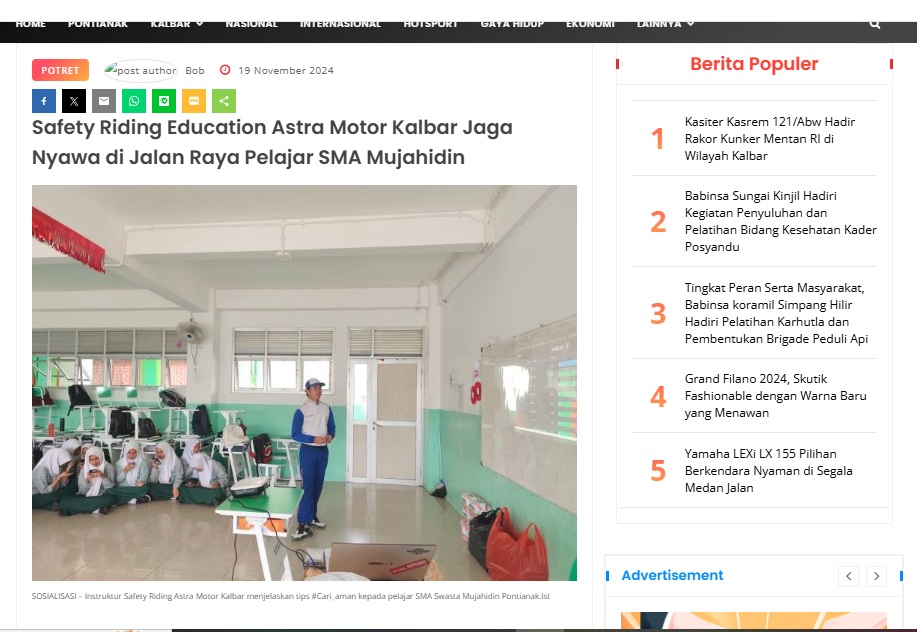Open Kasiter Kasrem 121/Abw popular article
This screenshot has height=632, width=917.
(770, 139)
